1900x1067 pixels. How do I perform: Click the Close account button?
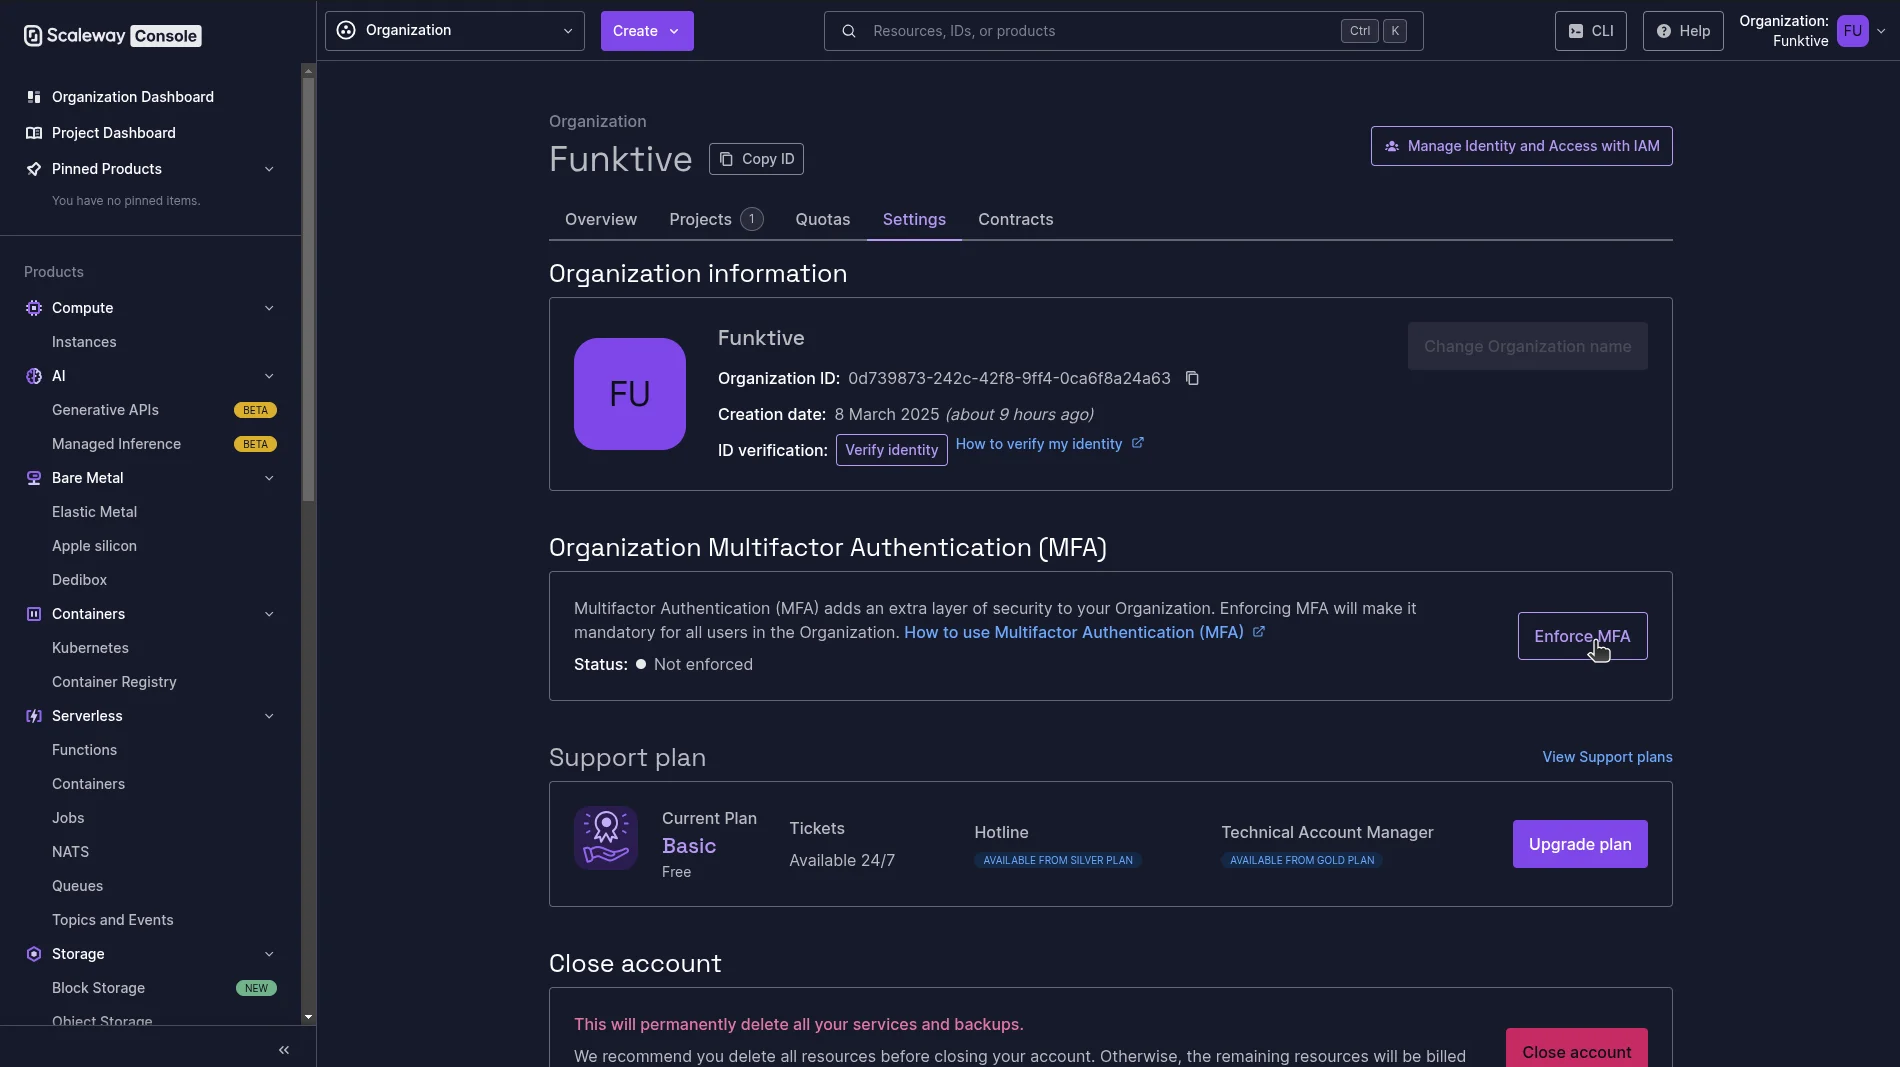click(x=1577, y=1048)
